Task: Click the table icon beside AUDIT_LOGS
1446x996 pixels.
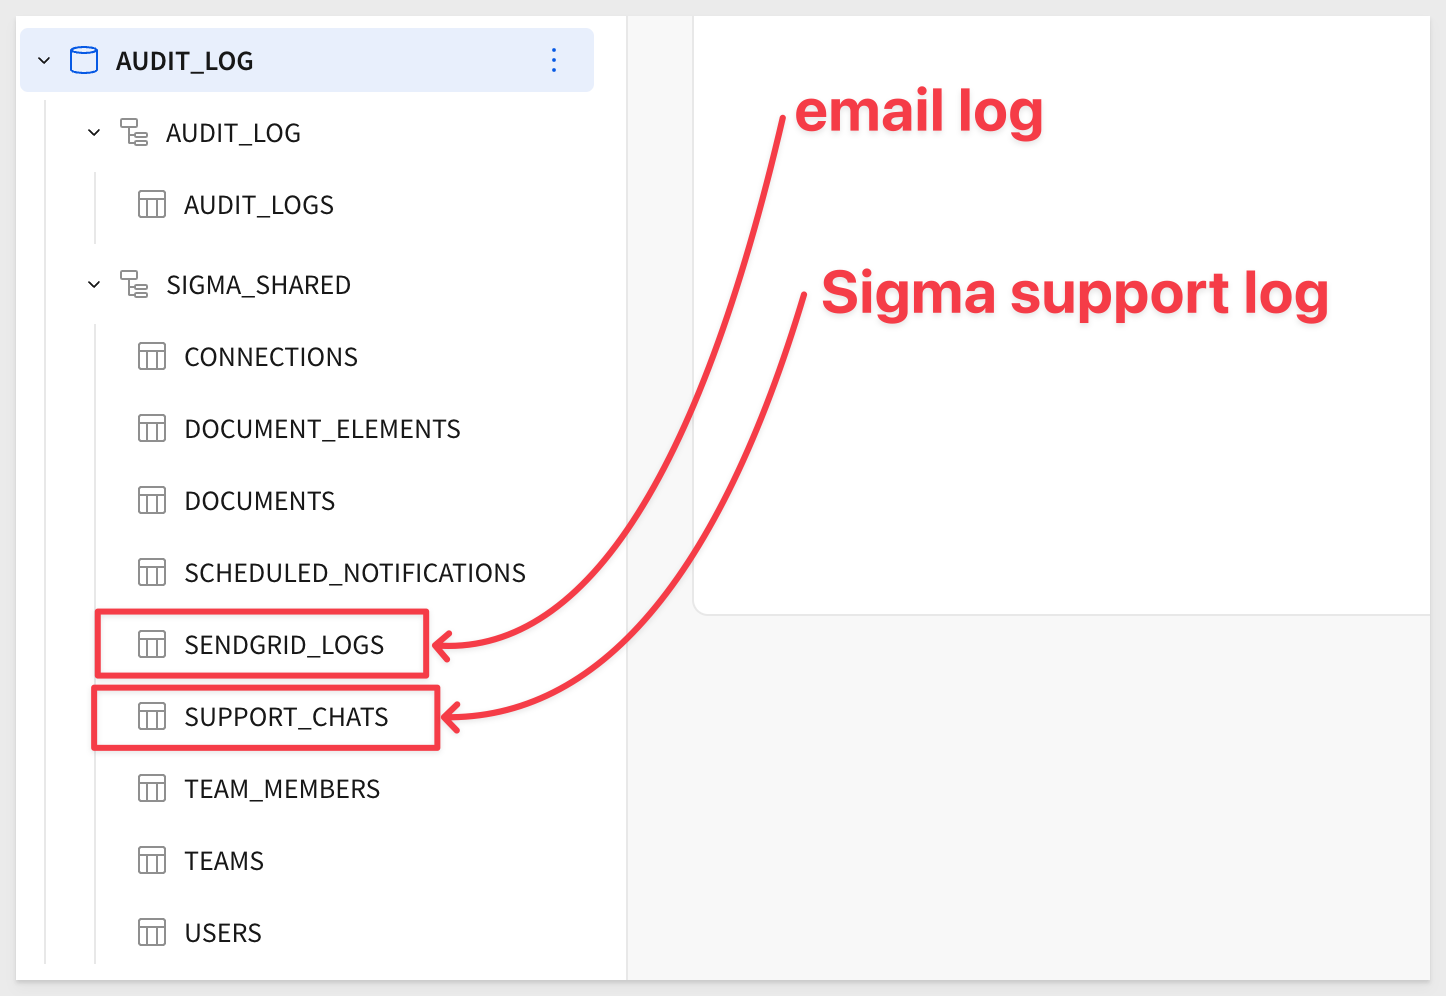Action: [x=152, y=205]
